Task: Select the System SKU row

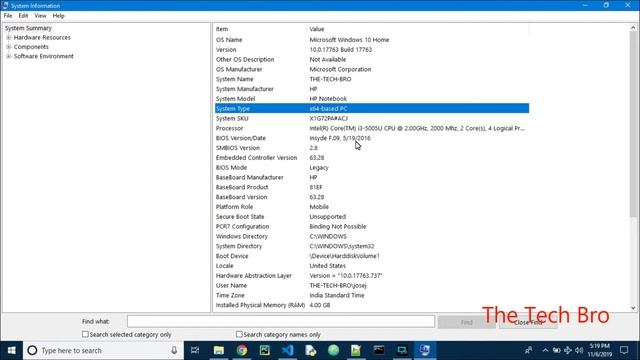Action: 372,118
